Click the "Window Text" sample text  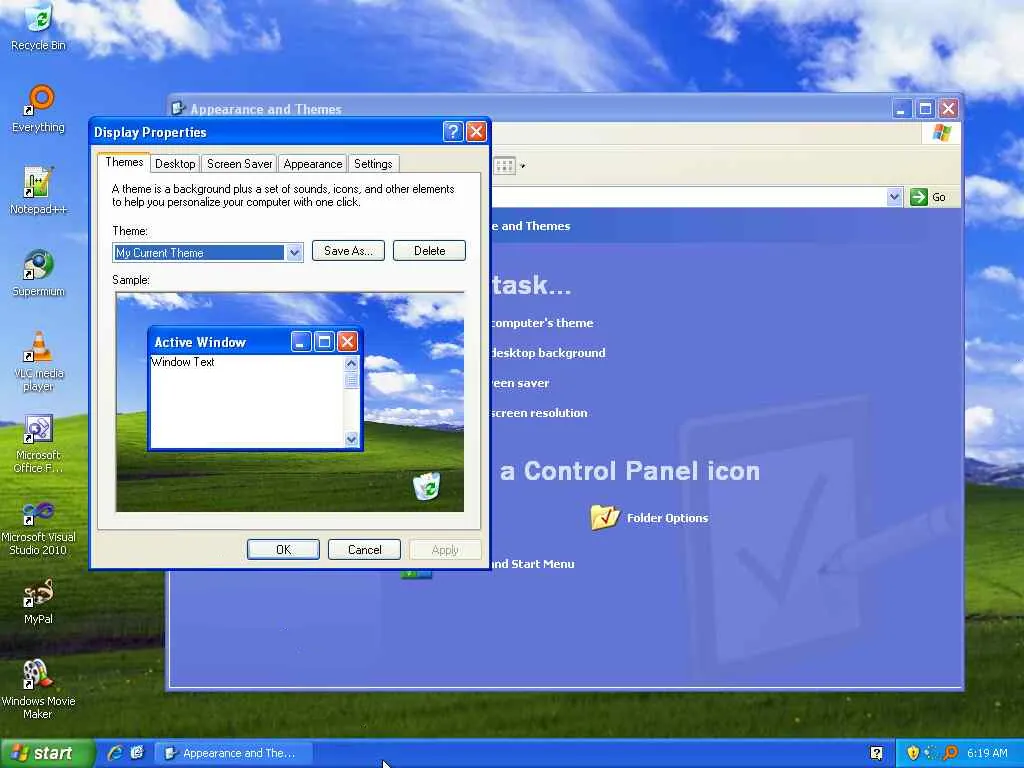(182, 362)
